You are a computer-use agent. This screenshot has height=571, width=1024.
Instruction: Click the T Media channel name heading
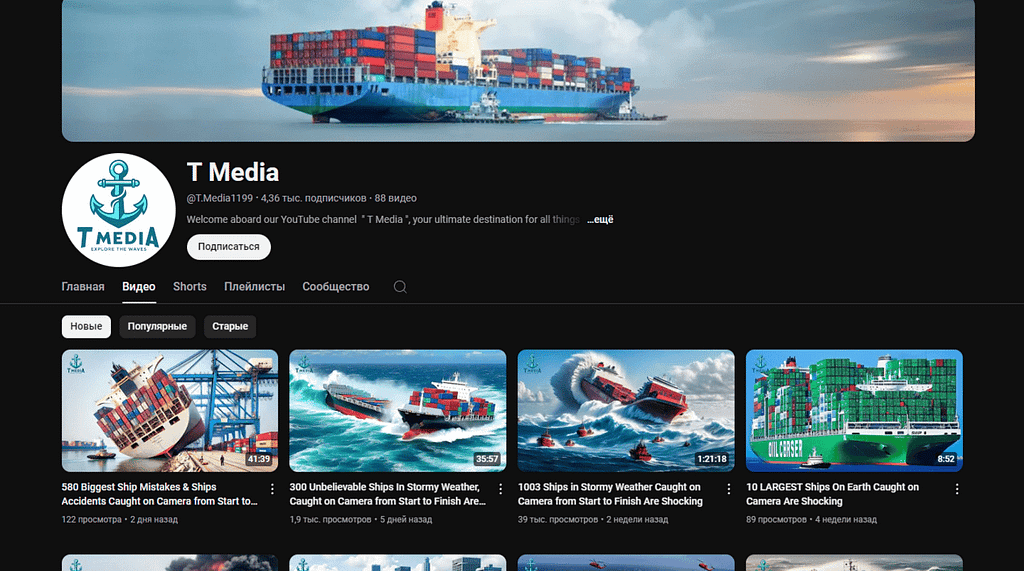(x=233, y=172)
